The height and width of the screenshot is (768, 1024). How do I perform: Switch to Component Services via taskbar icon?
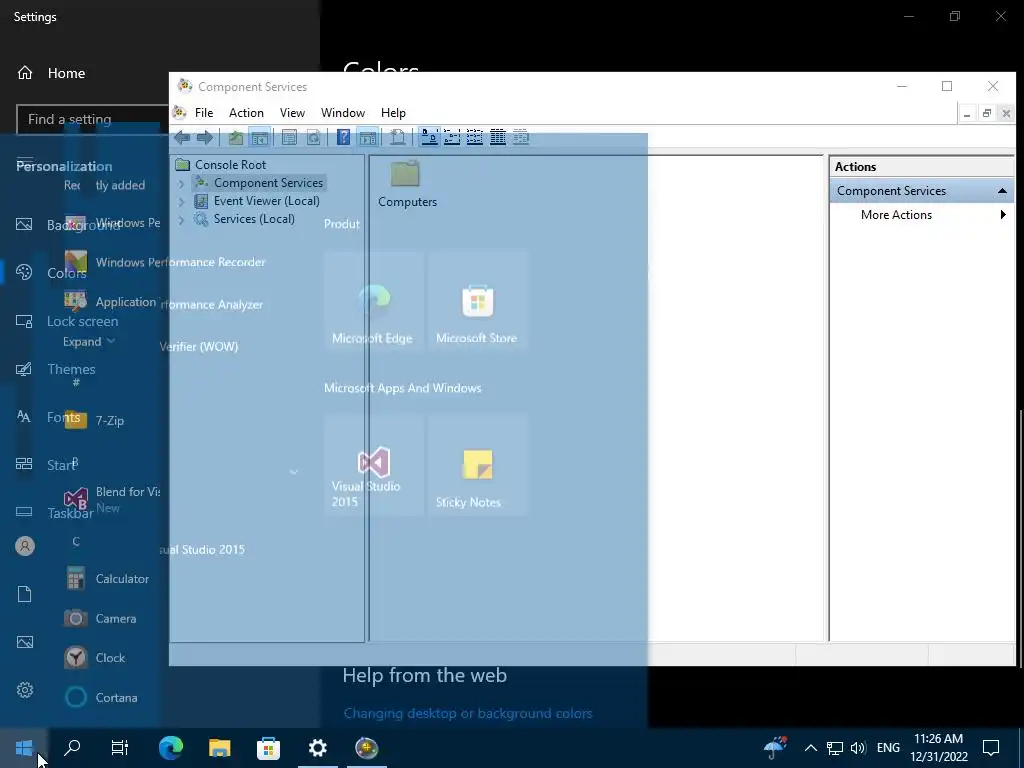(366, 748)
